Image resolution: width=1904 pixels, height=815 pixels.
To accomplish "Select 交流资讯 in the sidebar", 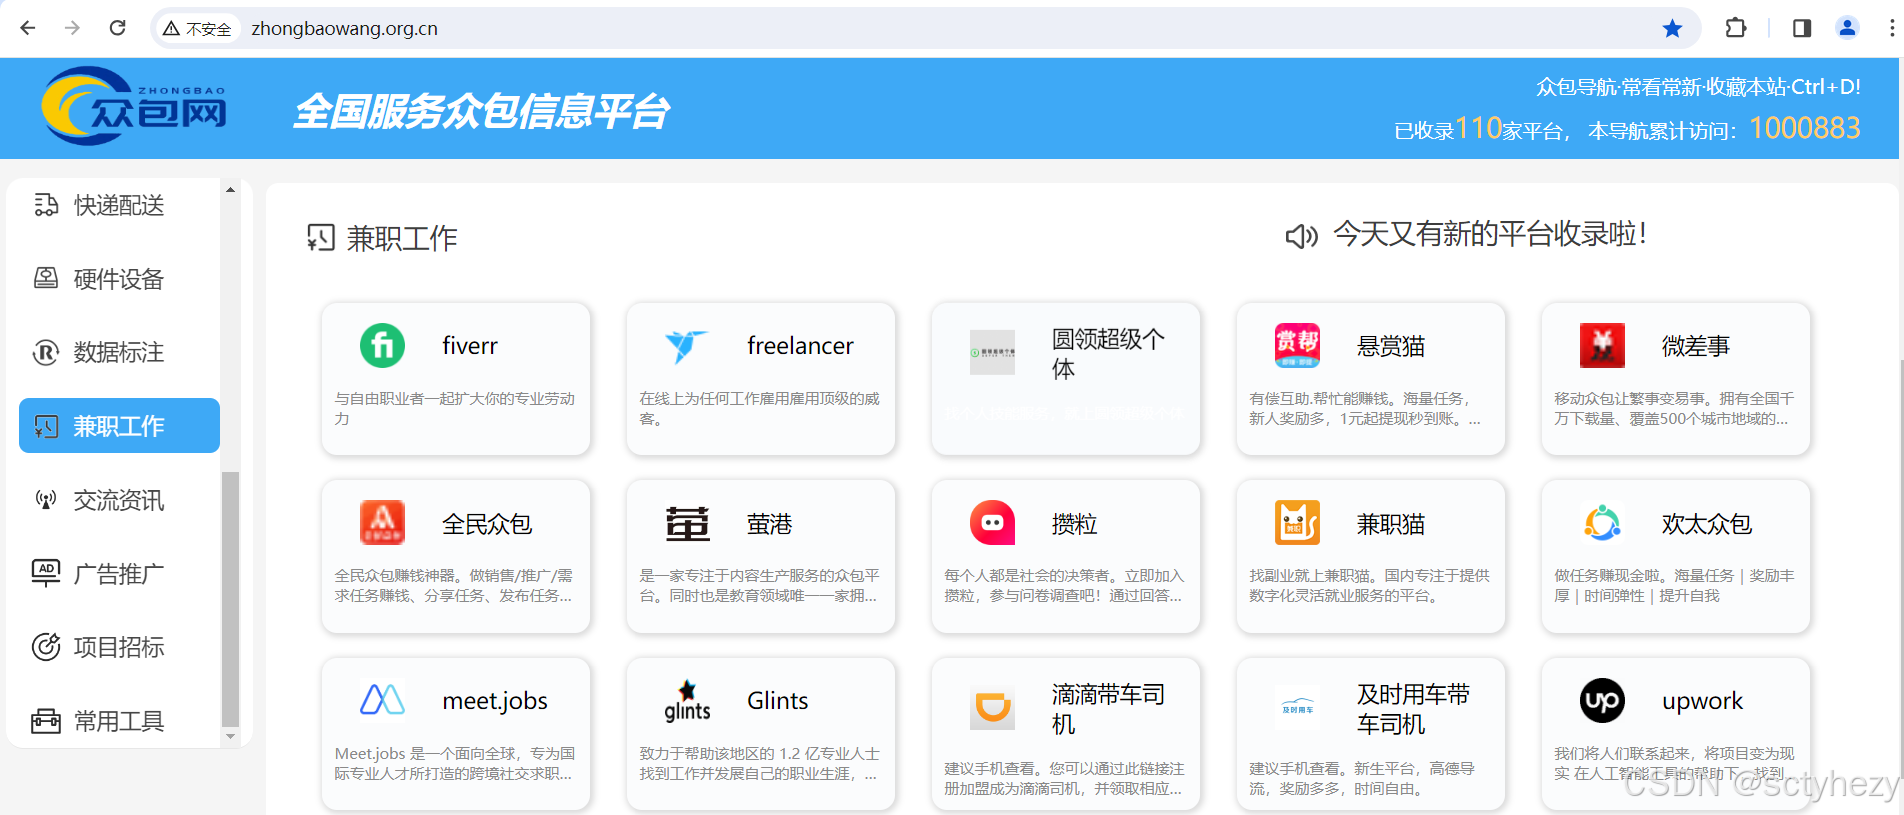I will [119, 500].
